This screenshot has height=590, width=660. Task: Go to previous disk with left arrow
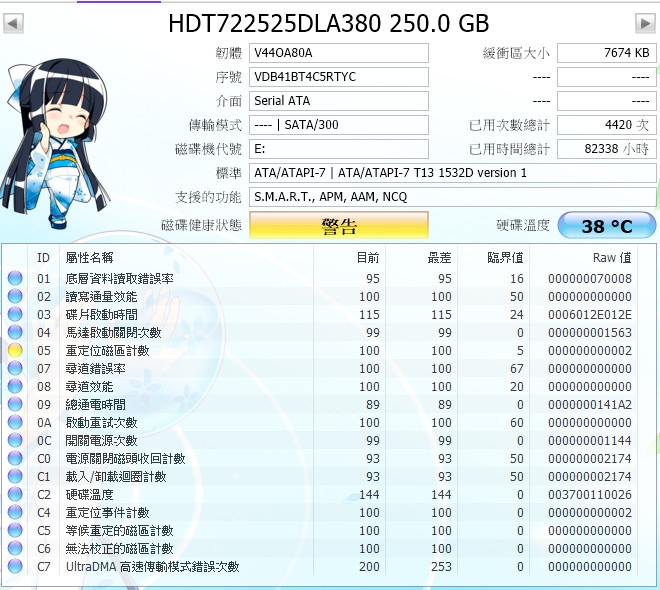13,24
